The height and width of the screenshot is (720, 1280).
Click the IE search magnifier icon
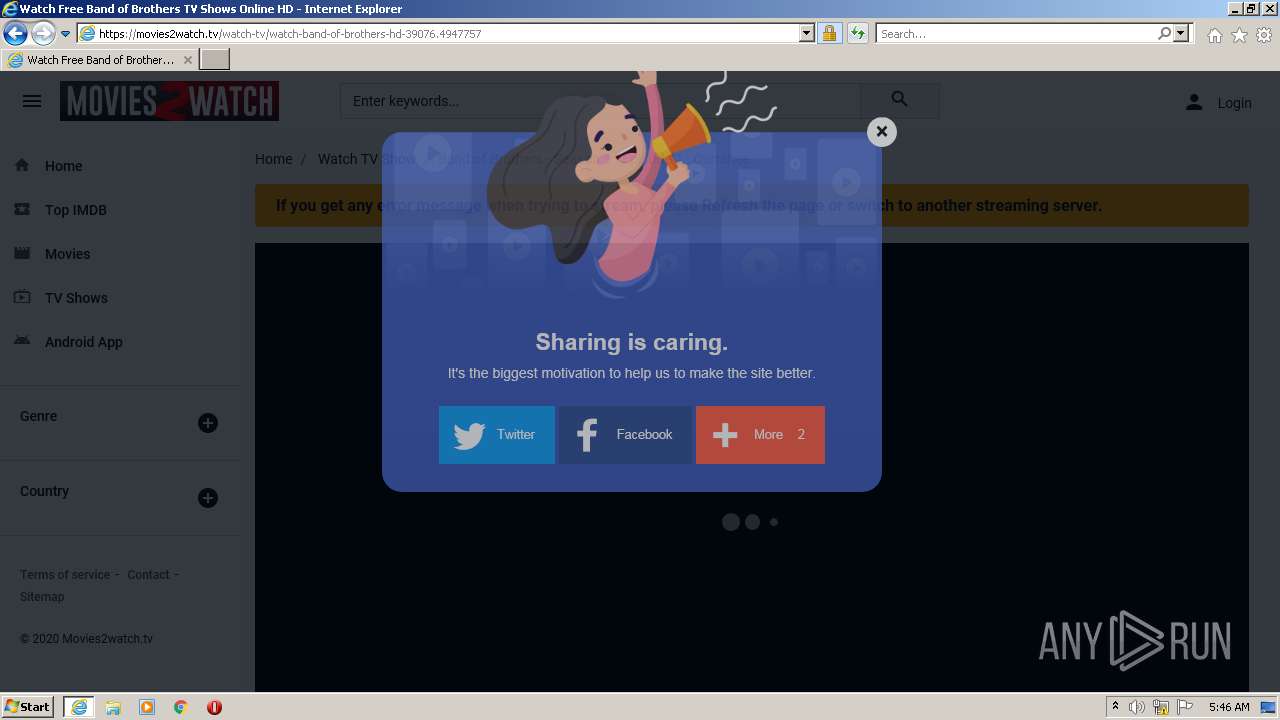click(1164, 34)
